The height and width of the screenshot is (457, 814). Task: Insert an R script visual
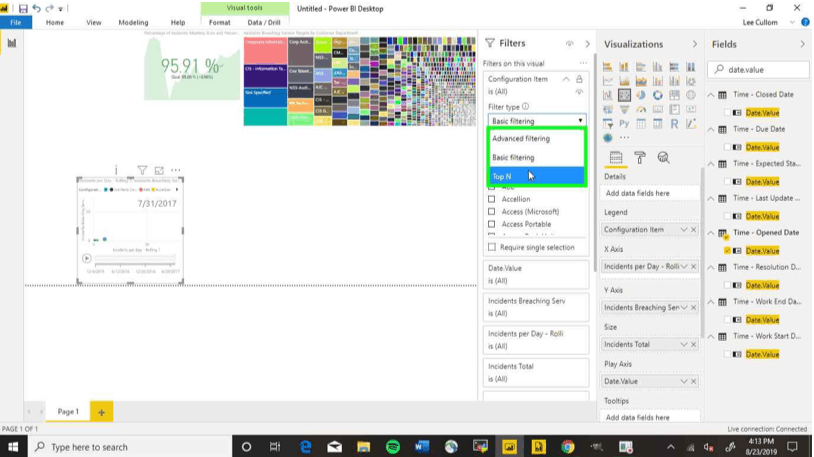674,124
